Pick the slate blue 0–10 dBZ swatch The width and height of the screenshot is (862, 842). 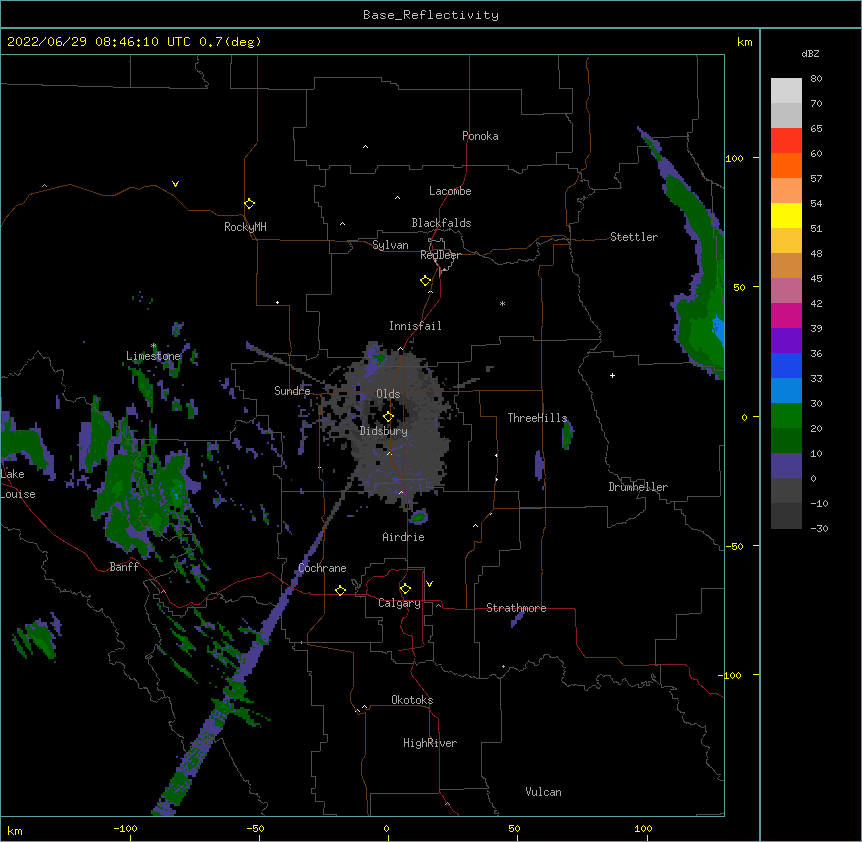point(786,466)
